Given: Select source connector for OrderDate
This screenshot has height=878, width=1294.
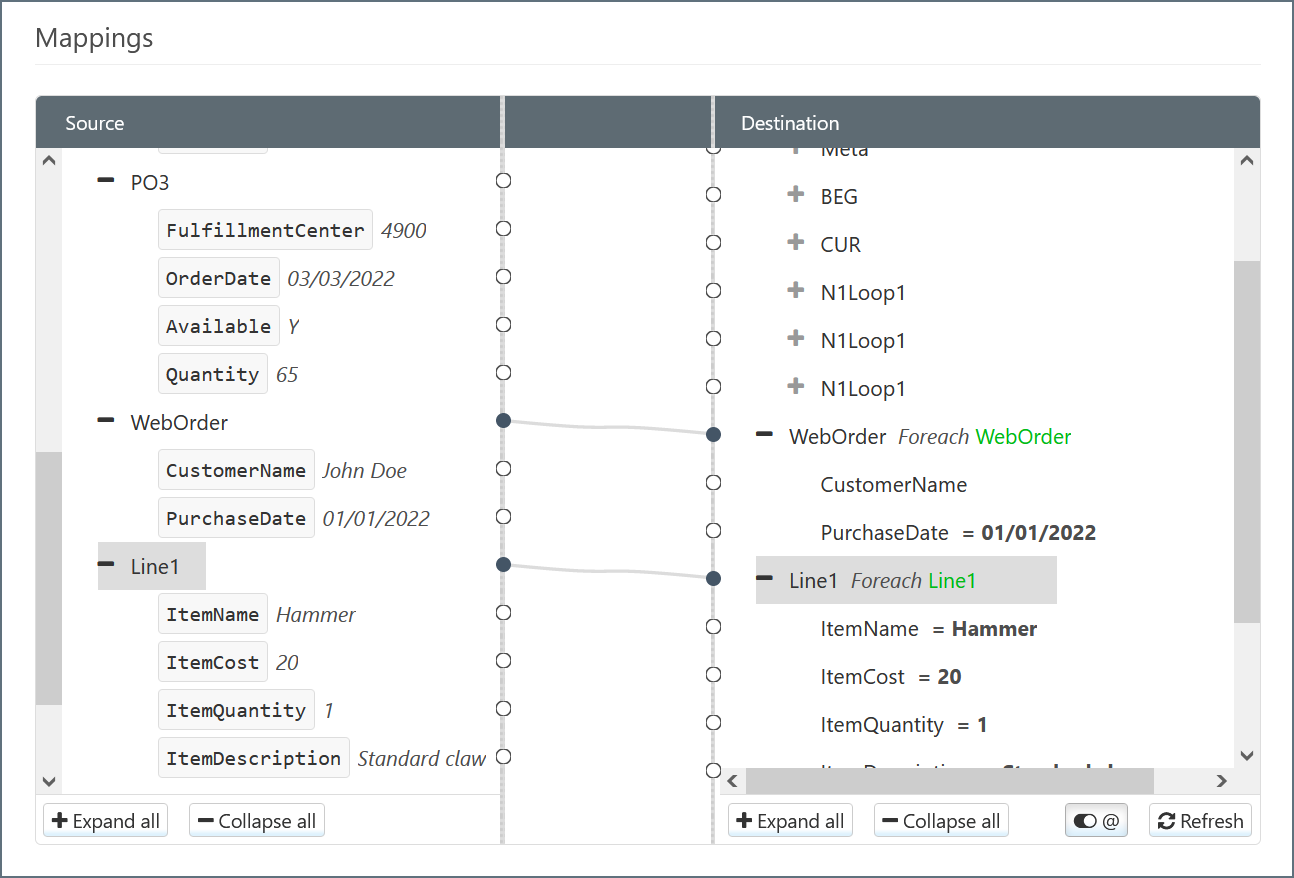Looking at the screenshot, I should tap(504, 276).
